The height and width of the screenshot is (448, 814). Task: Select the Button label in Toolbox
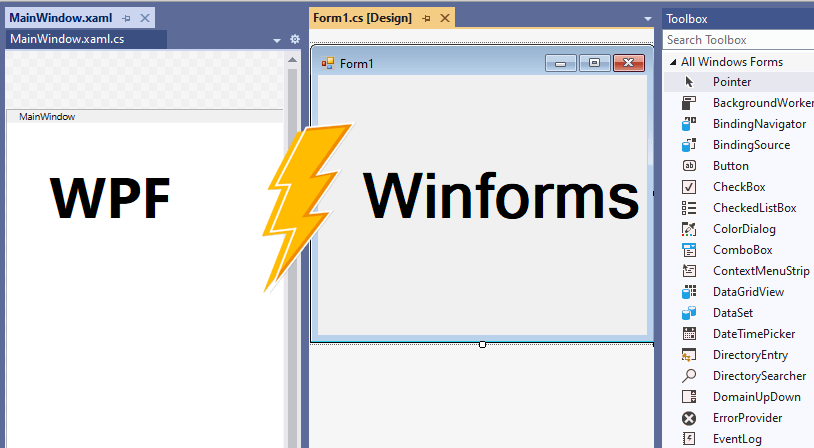[730, 166]
